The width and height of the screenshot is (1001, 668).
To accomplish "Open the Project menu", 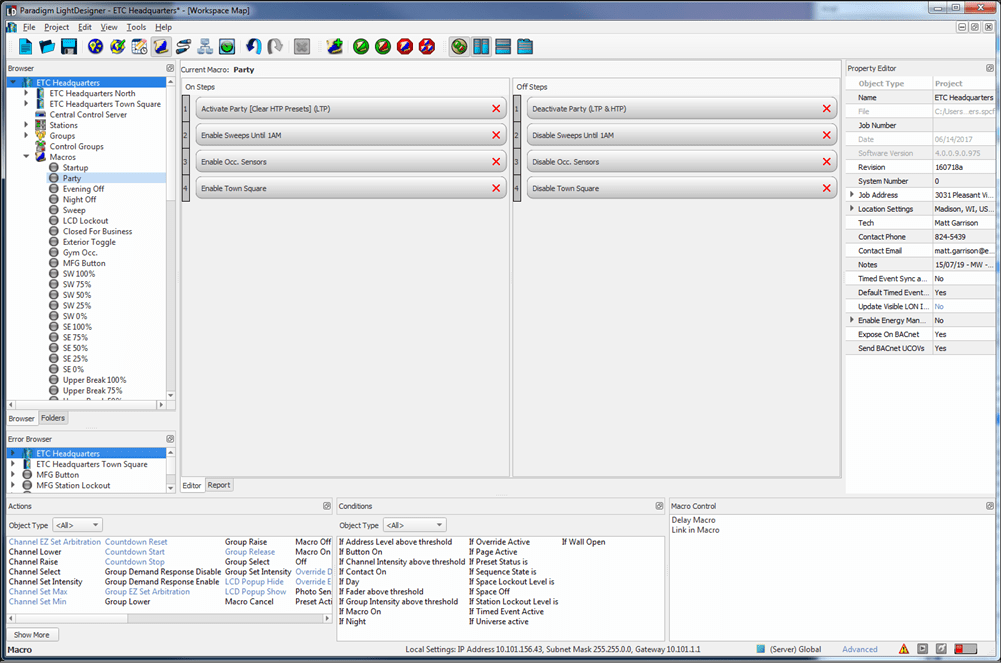I will tap(56, 27).
